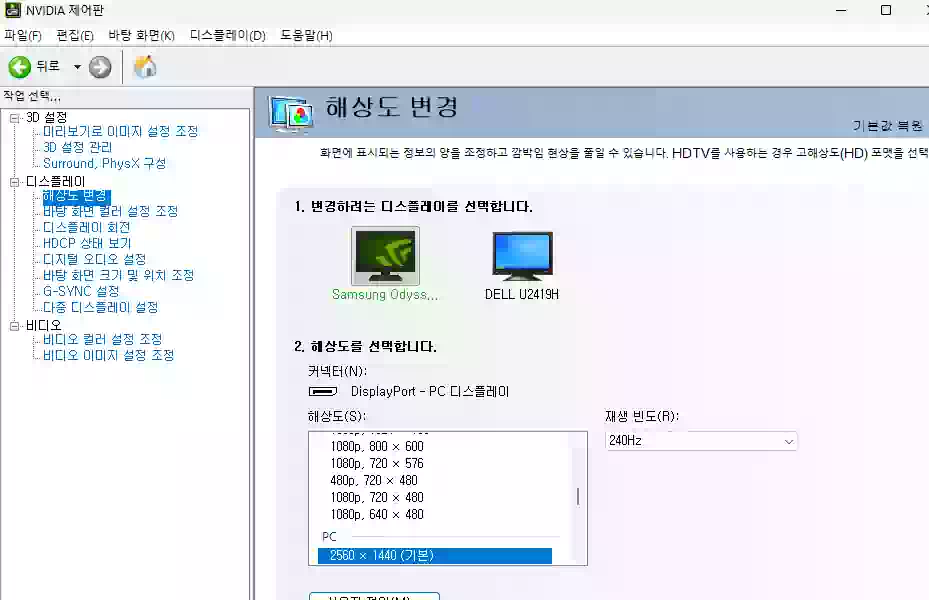The height and width of the screenshot is (600, 929).
Task: Select resolution 1080p, 800 × 600
Action: pyautogui.click(x=377, y=447)
